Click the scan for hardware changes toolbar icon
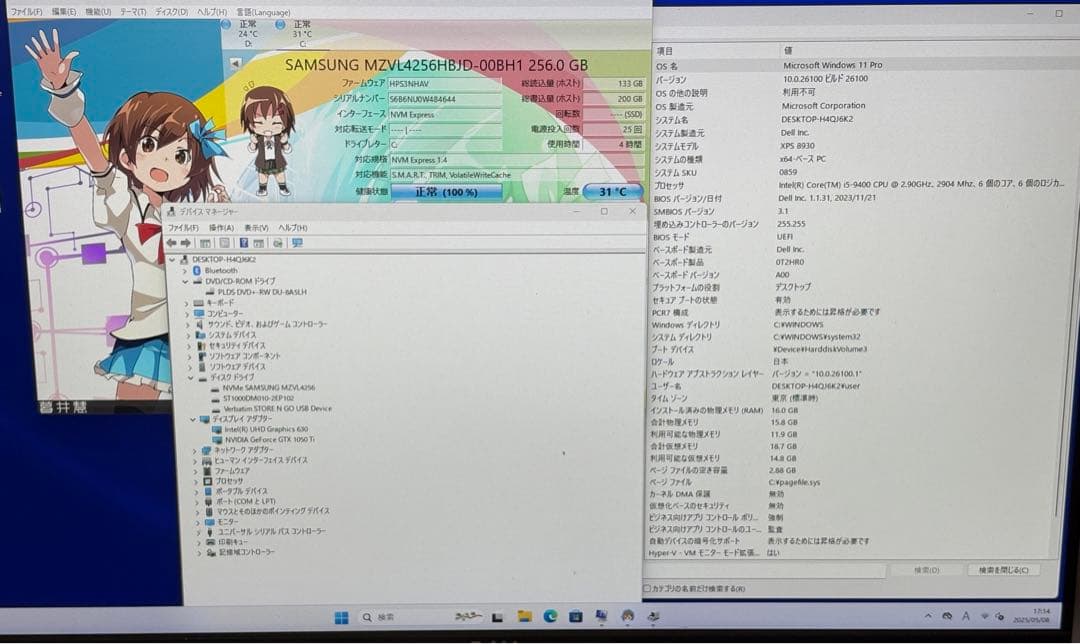The image size is (1080, 644). (x=277, y=242)
